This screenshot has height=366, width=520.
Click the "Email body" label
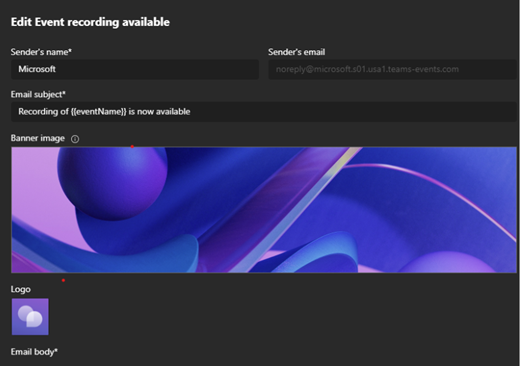(34, 352)
